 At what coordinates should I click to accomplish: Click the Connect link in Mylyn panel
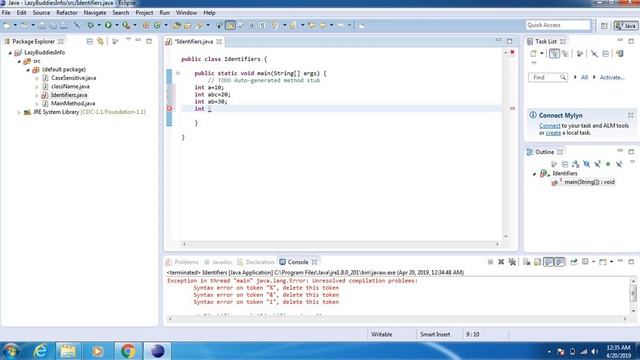(x=549, y=126)
